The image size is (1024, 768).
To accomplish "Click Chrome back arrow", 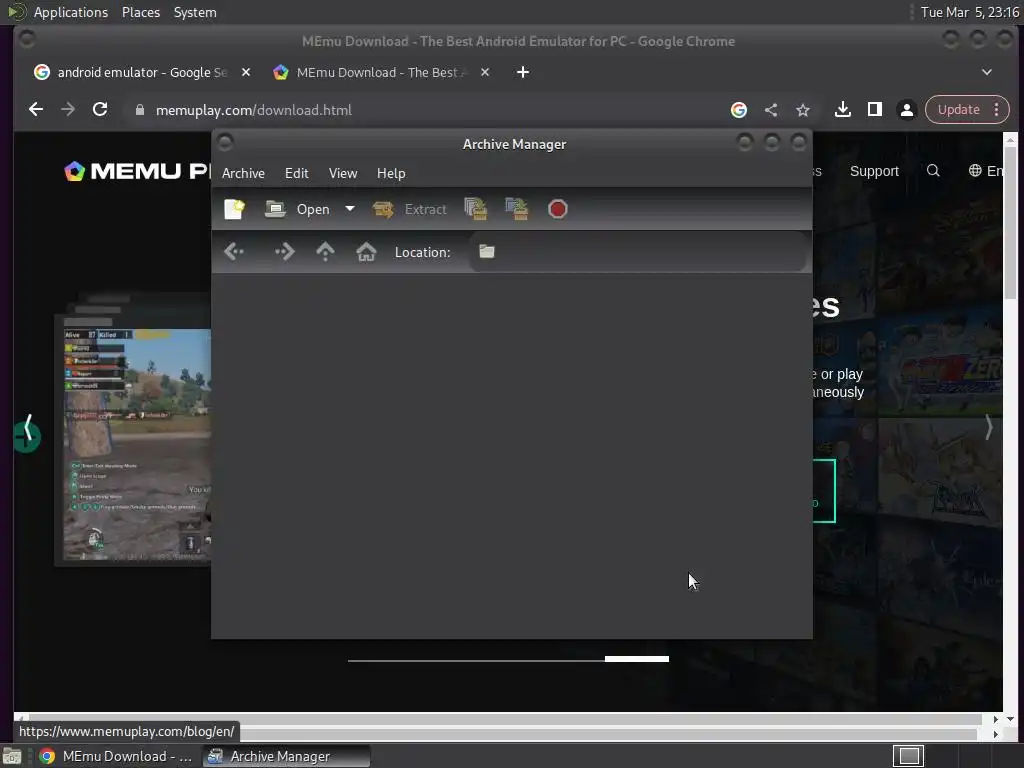I will [36, 110].
